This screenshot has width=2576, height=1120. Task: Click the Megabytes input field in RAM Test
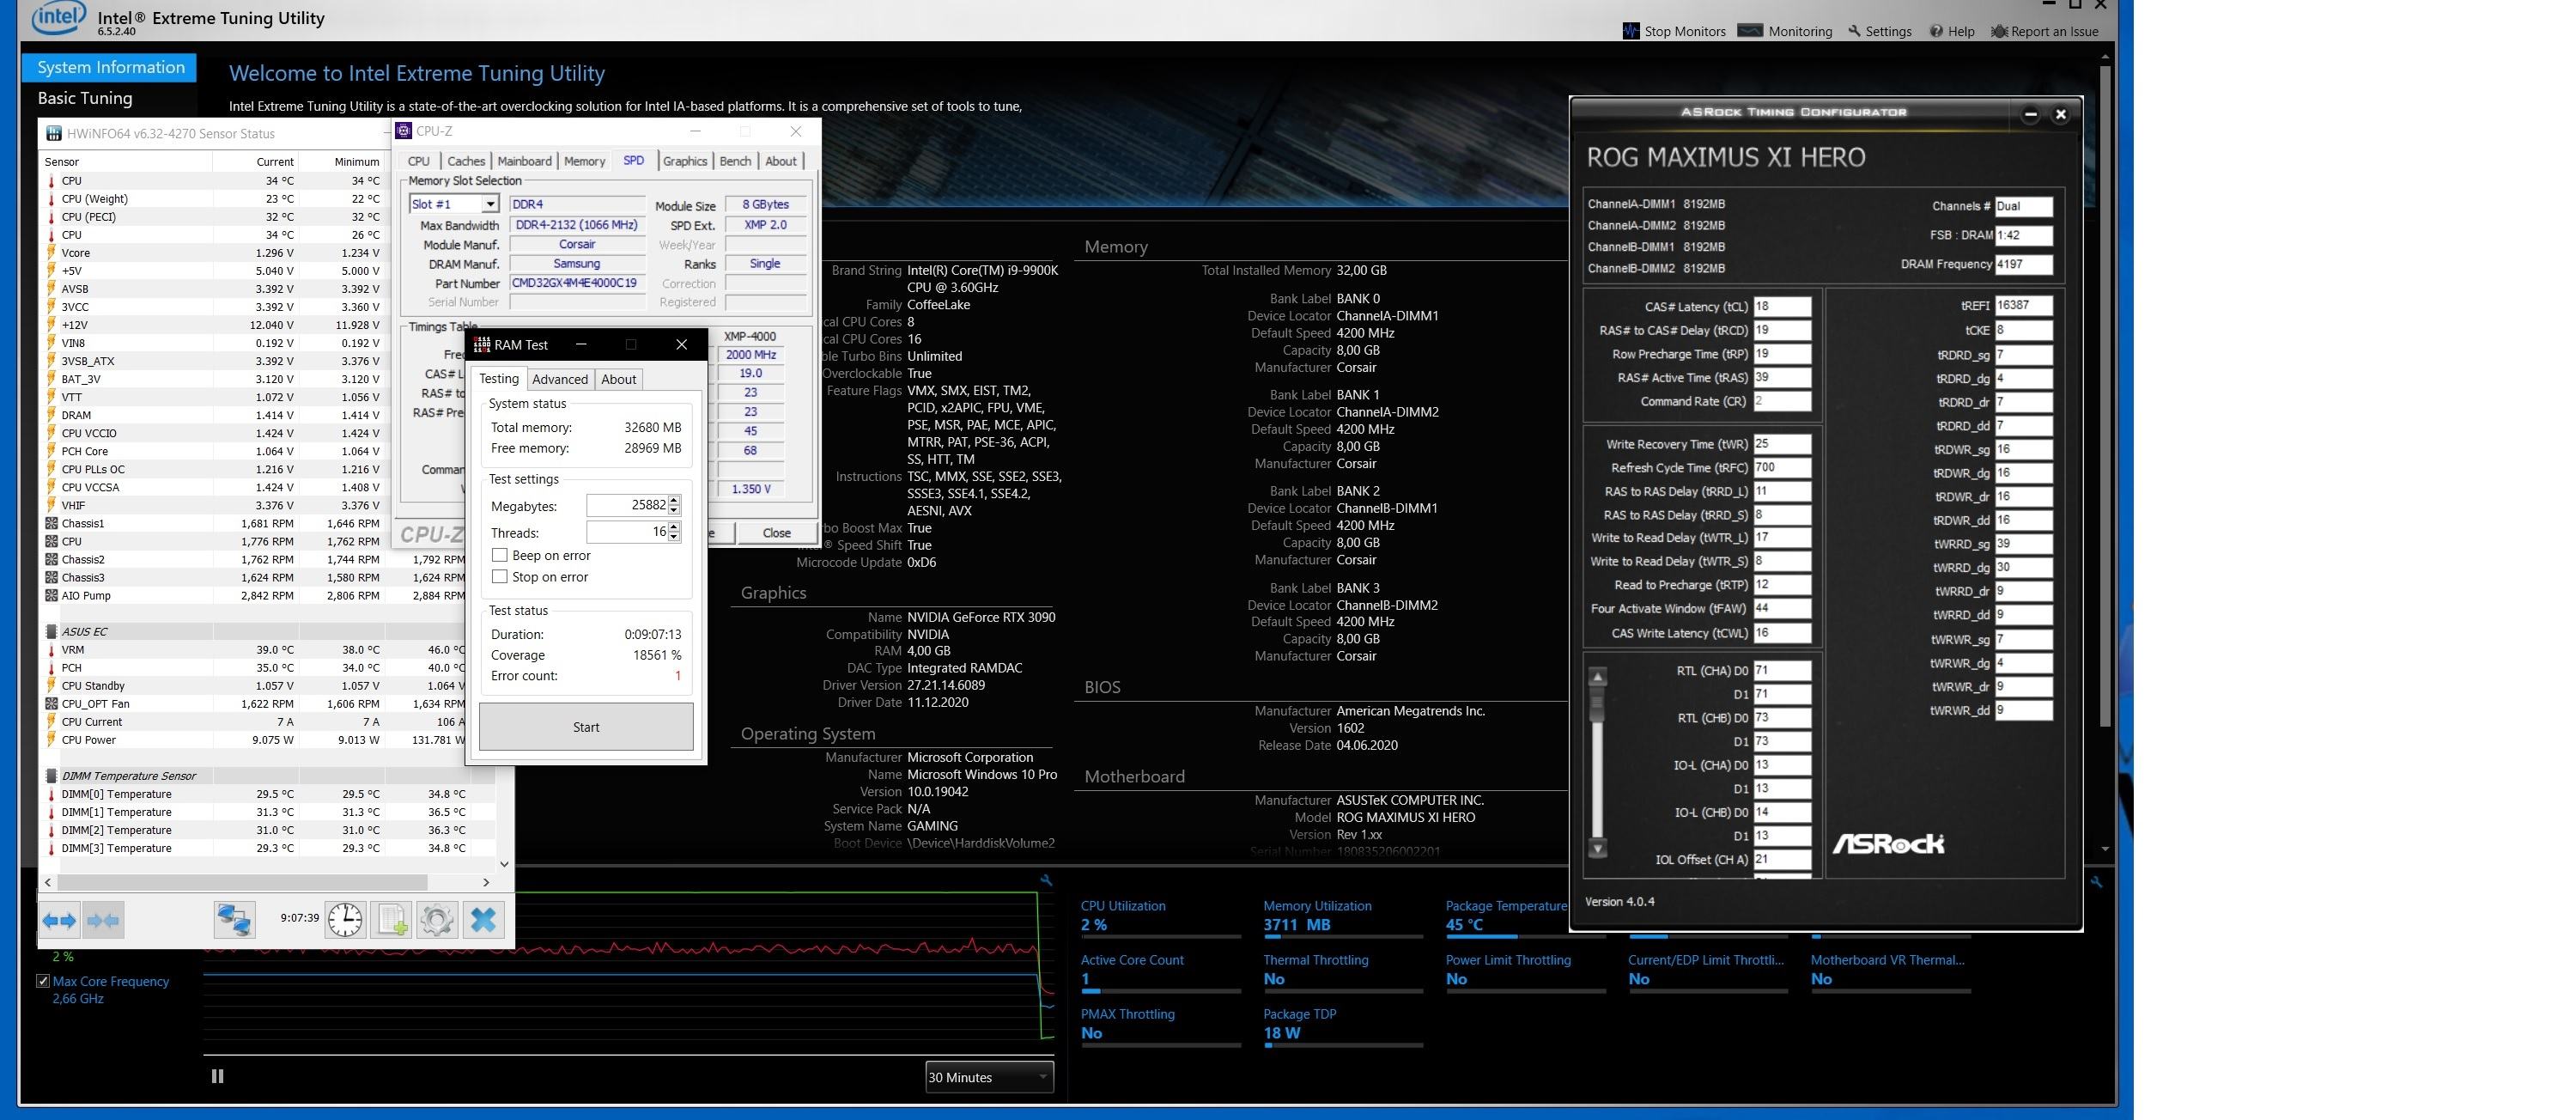pos(627,506)
